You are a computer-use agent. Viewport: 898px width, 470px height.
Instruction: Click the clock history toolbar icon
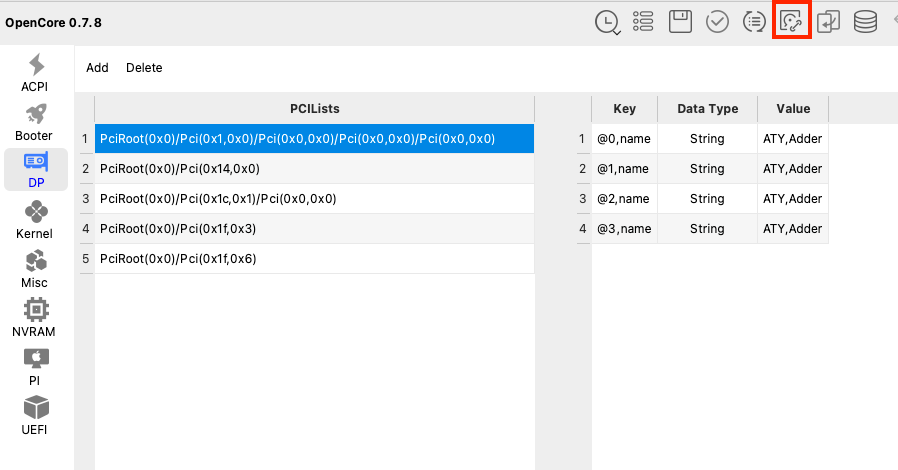tap(607, 22)
